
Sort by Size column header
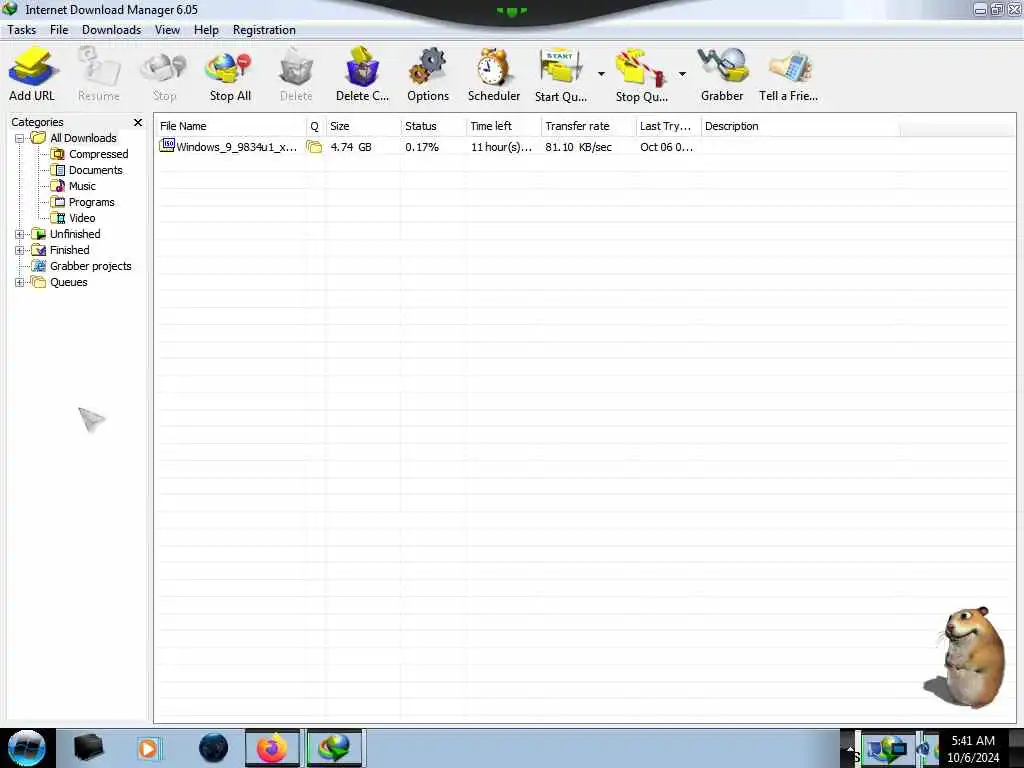(x=363, y=126)
